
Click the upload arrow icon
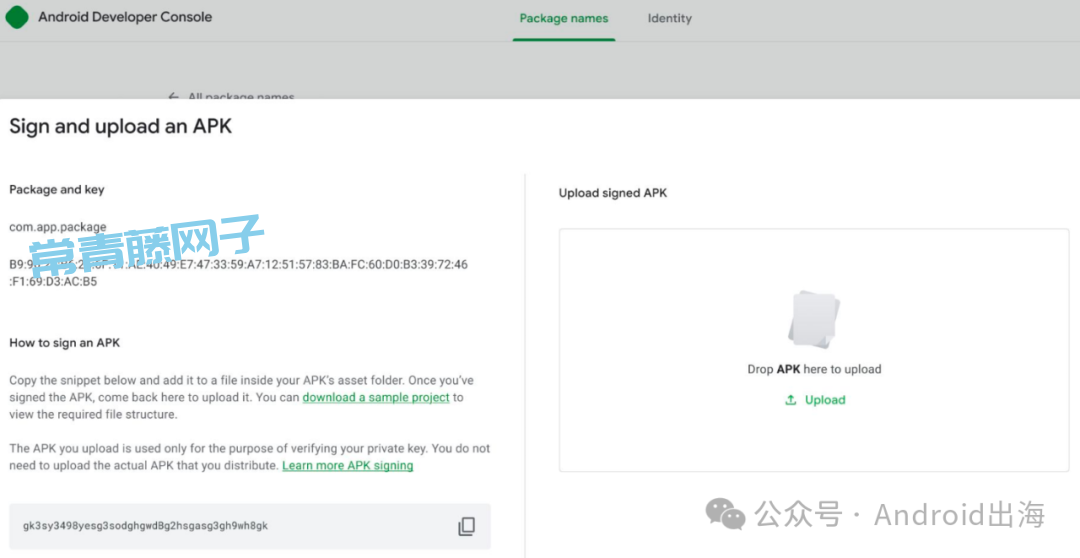click(791, 400)
